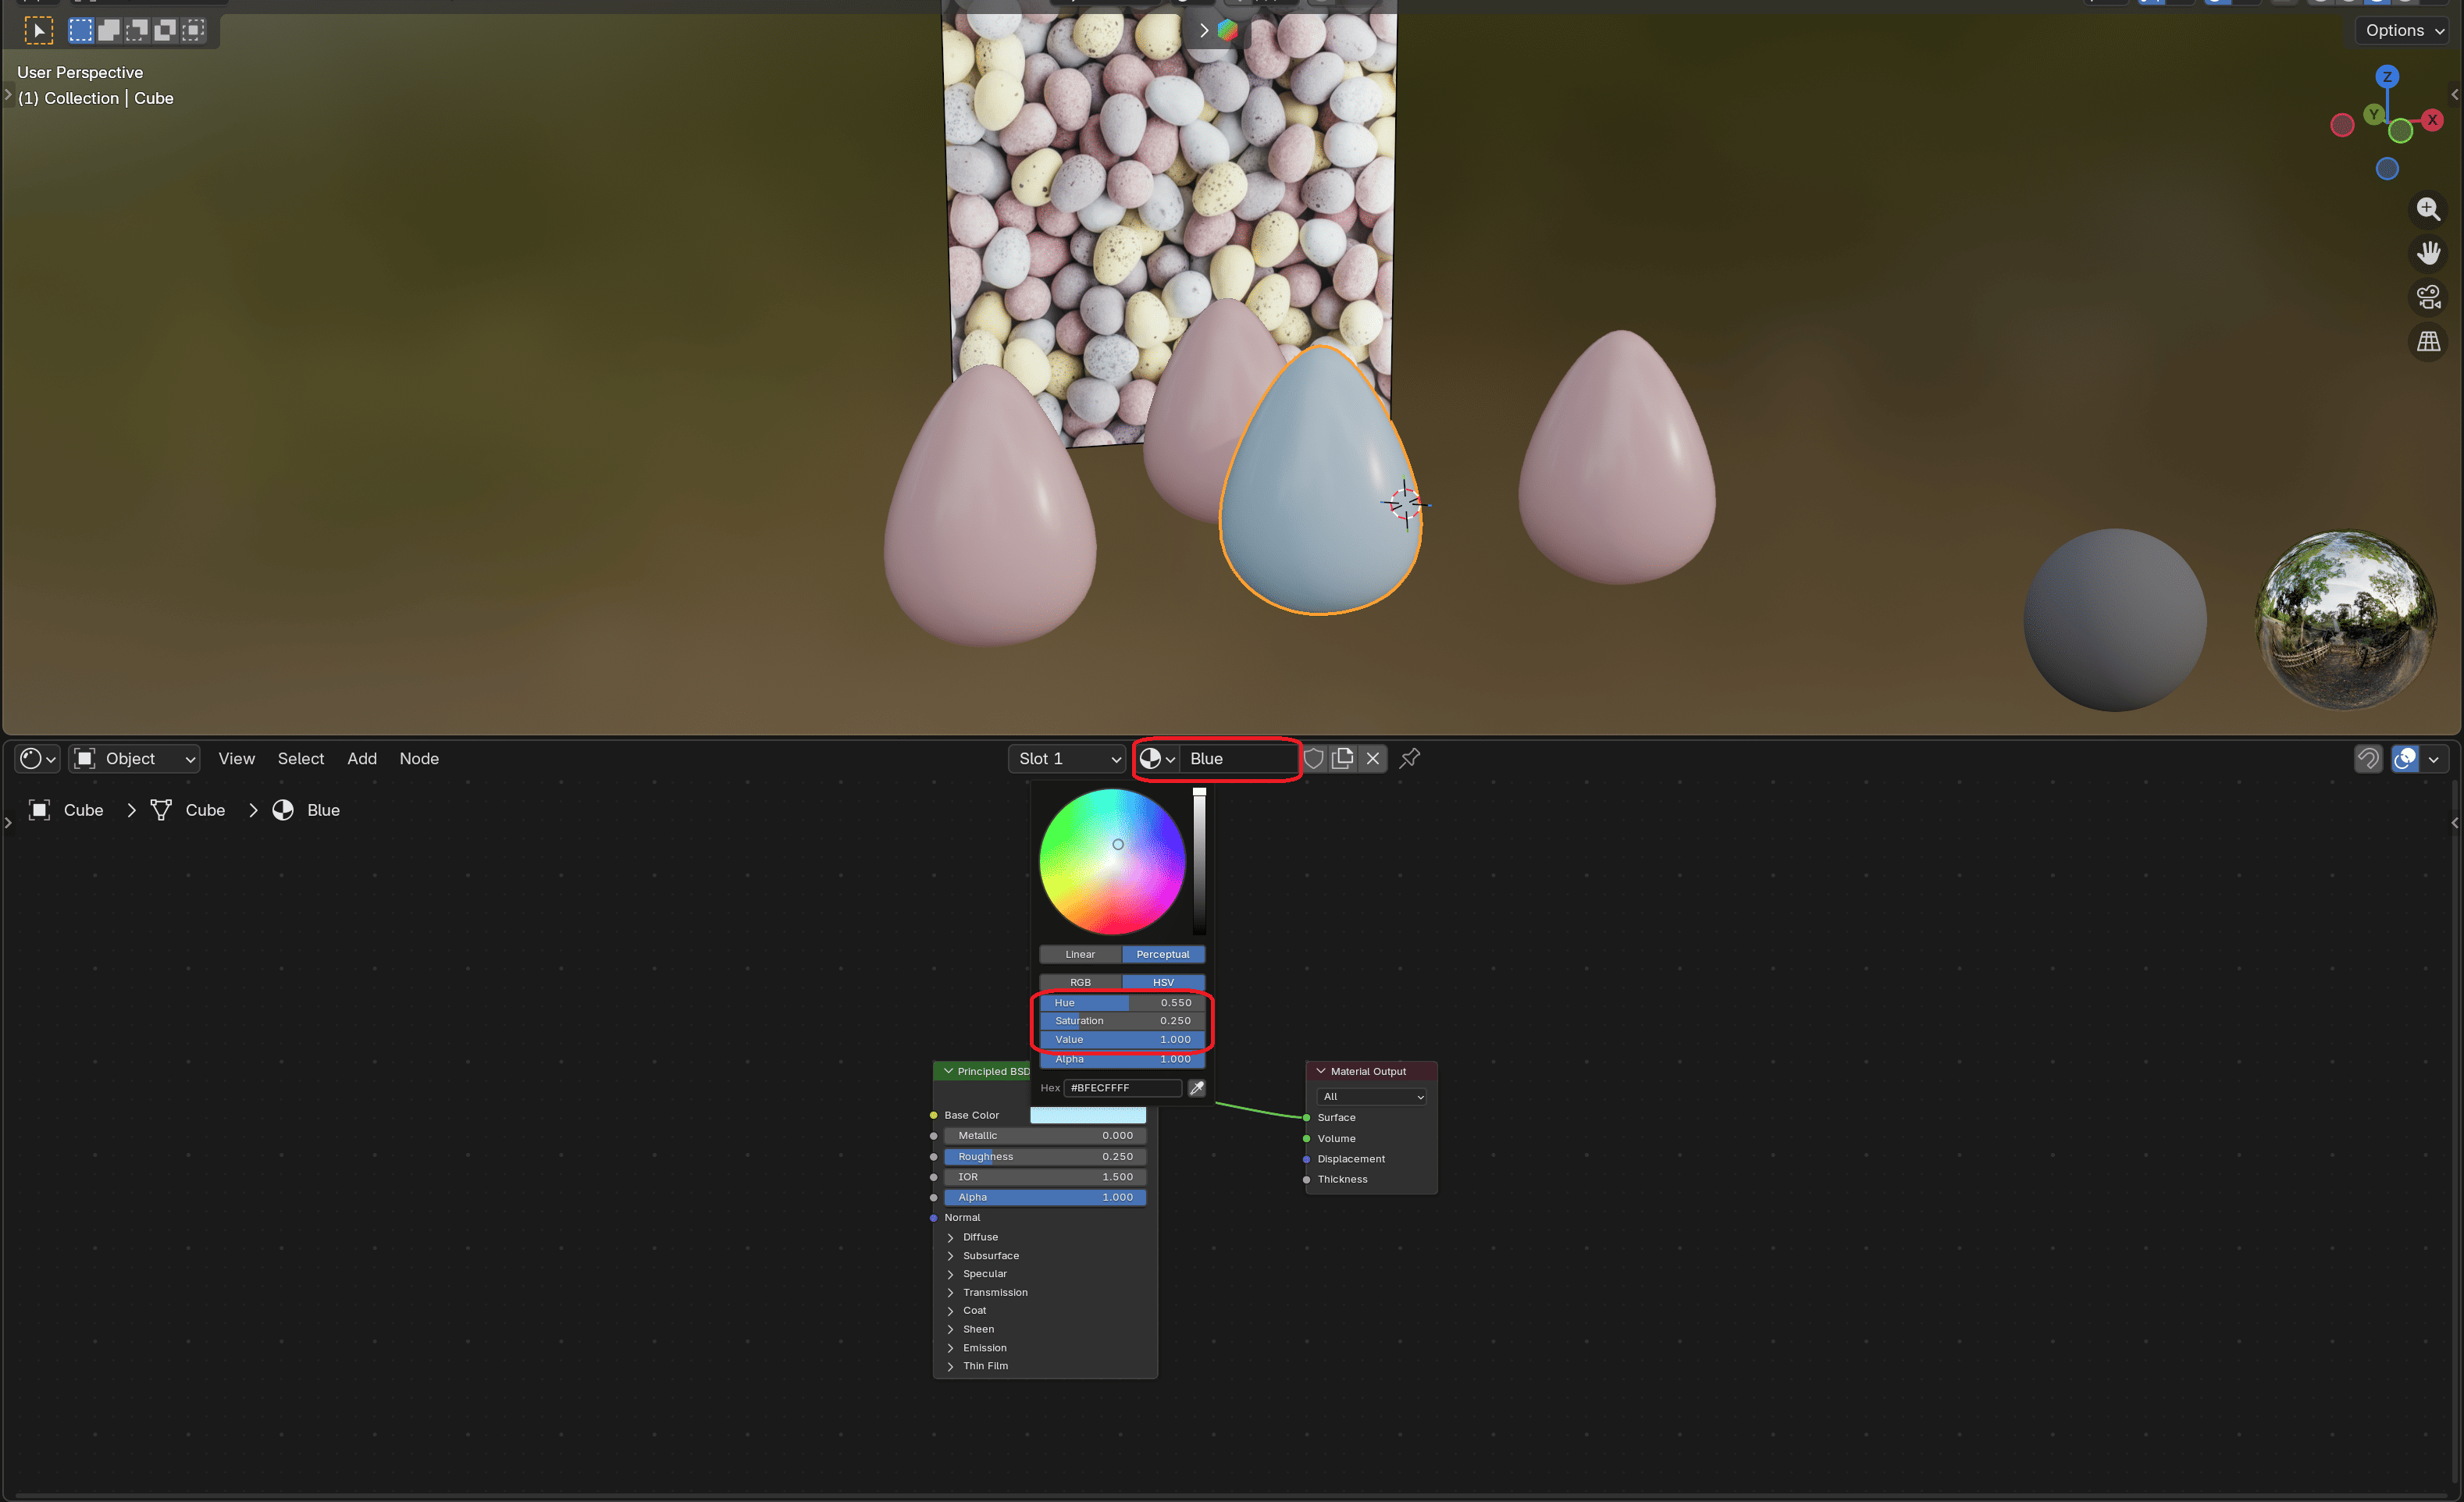2464x1502 pixels.
Task: Toggle the camera view icon
Action: pos(2428,297)
